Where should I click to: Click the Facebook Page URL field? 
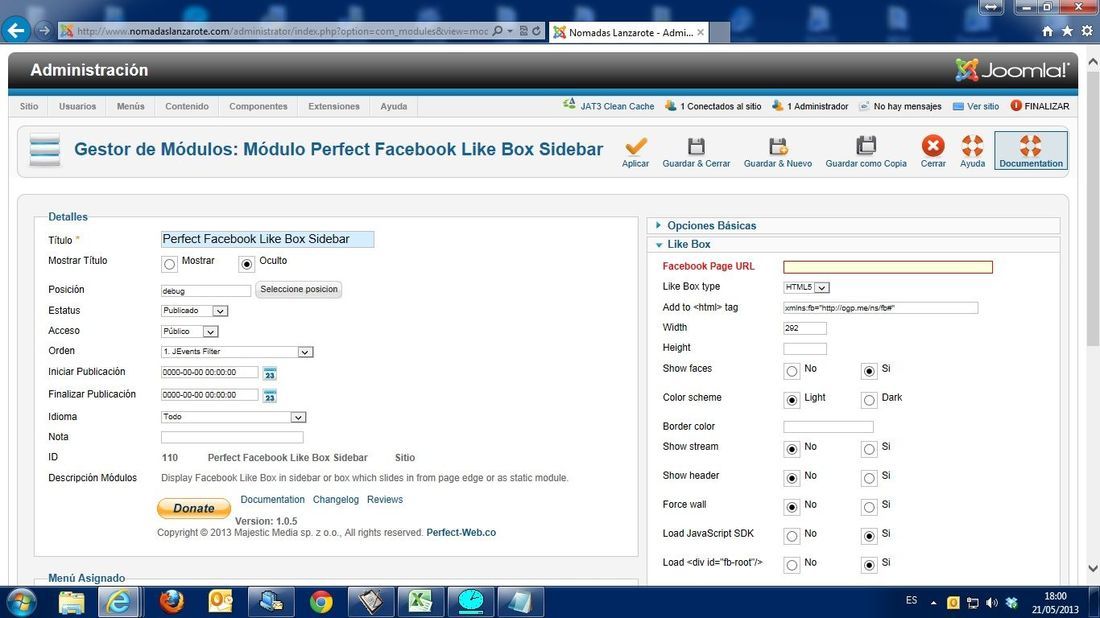[888, 267]
